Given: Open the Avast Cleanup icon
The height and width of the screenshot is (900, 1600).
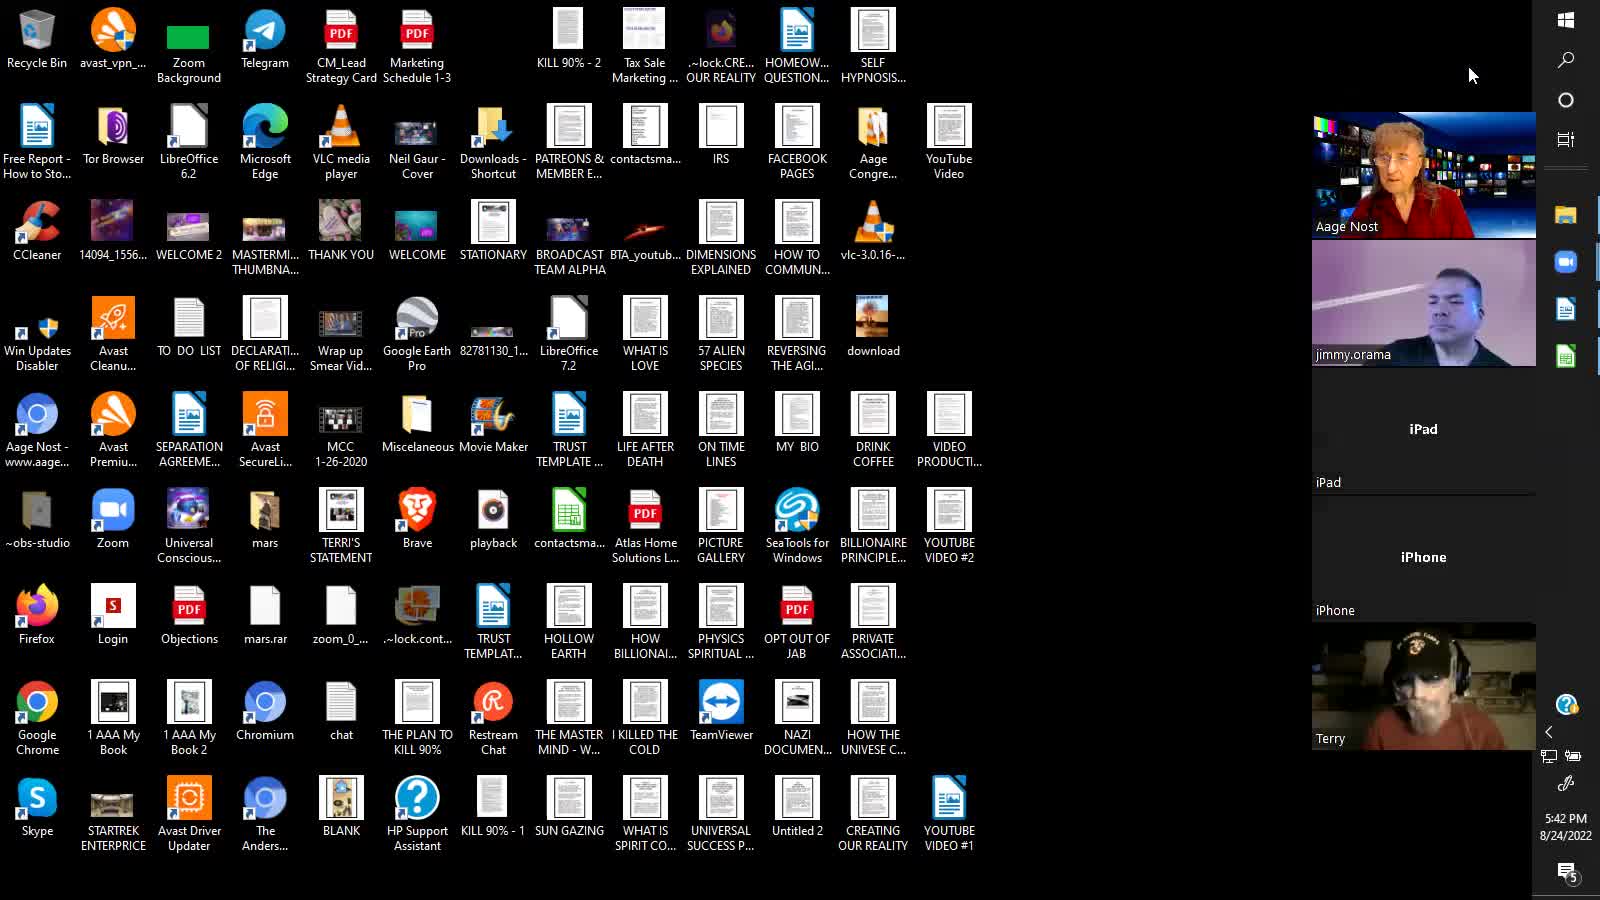Looking at the screenshot, I should [113, 335].
